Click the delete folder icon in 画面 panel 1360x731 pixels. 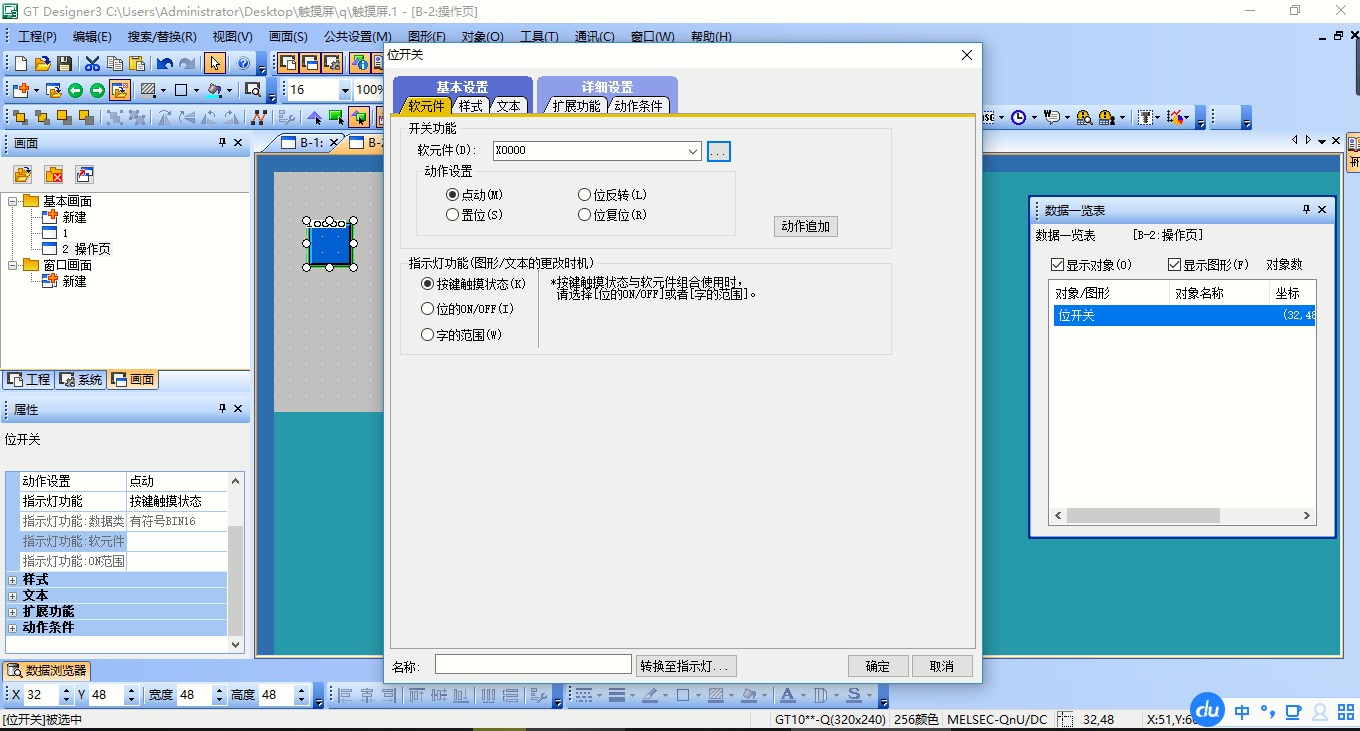coord(54,175)
